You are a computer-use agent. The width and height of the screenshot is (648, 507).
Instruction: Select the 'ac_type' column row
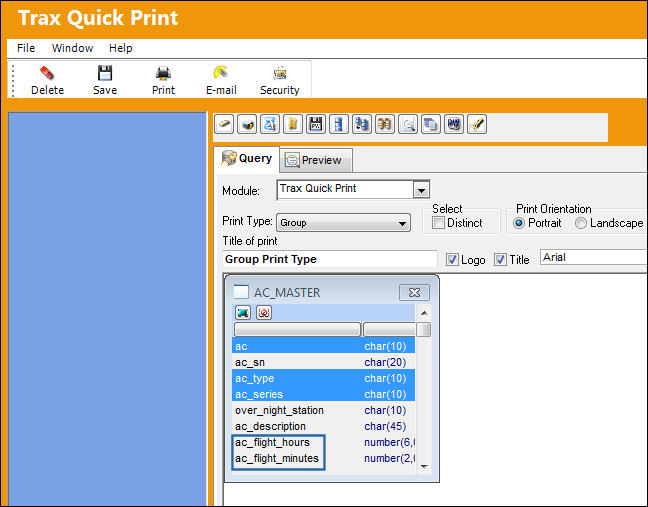(x=323, y=378)
